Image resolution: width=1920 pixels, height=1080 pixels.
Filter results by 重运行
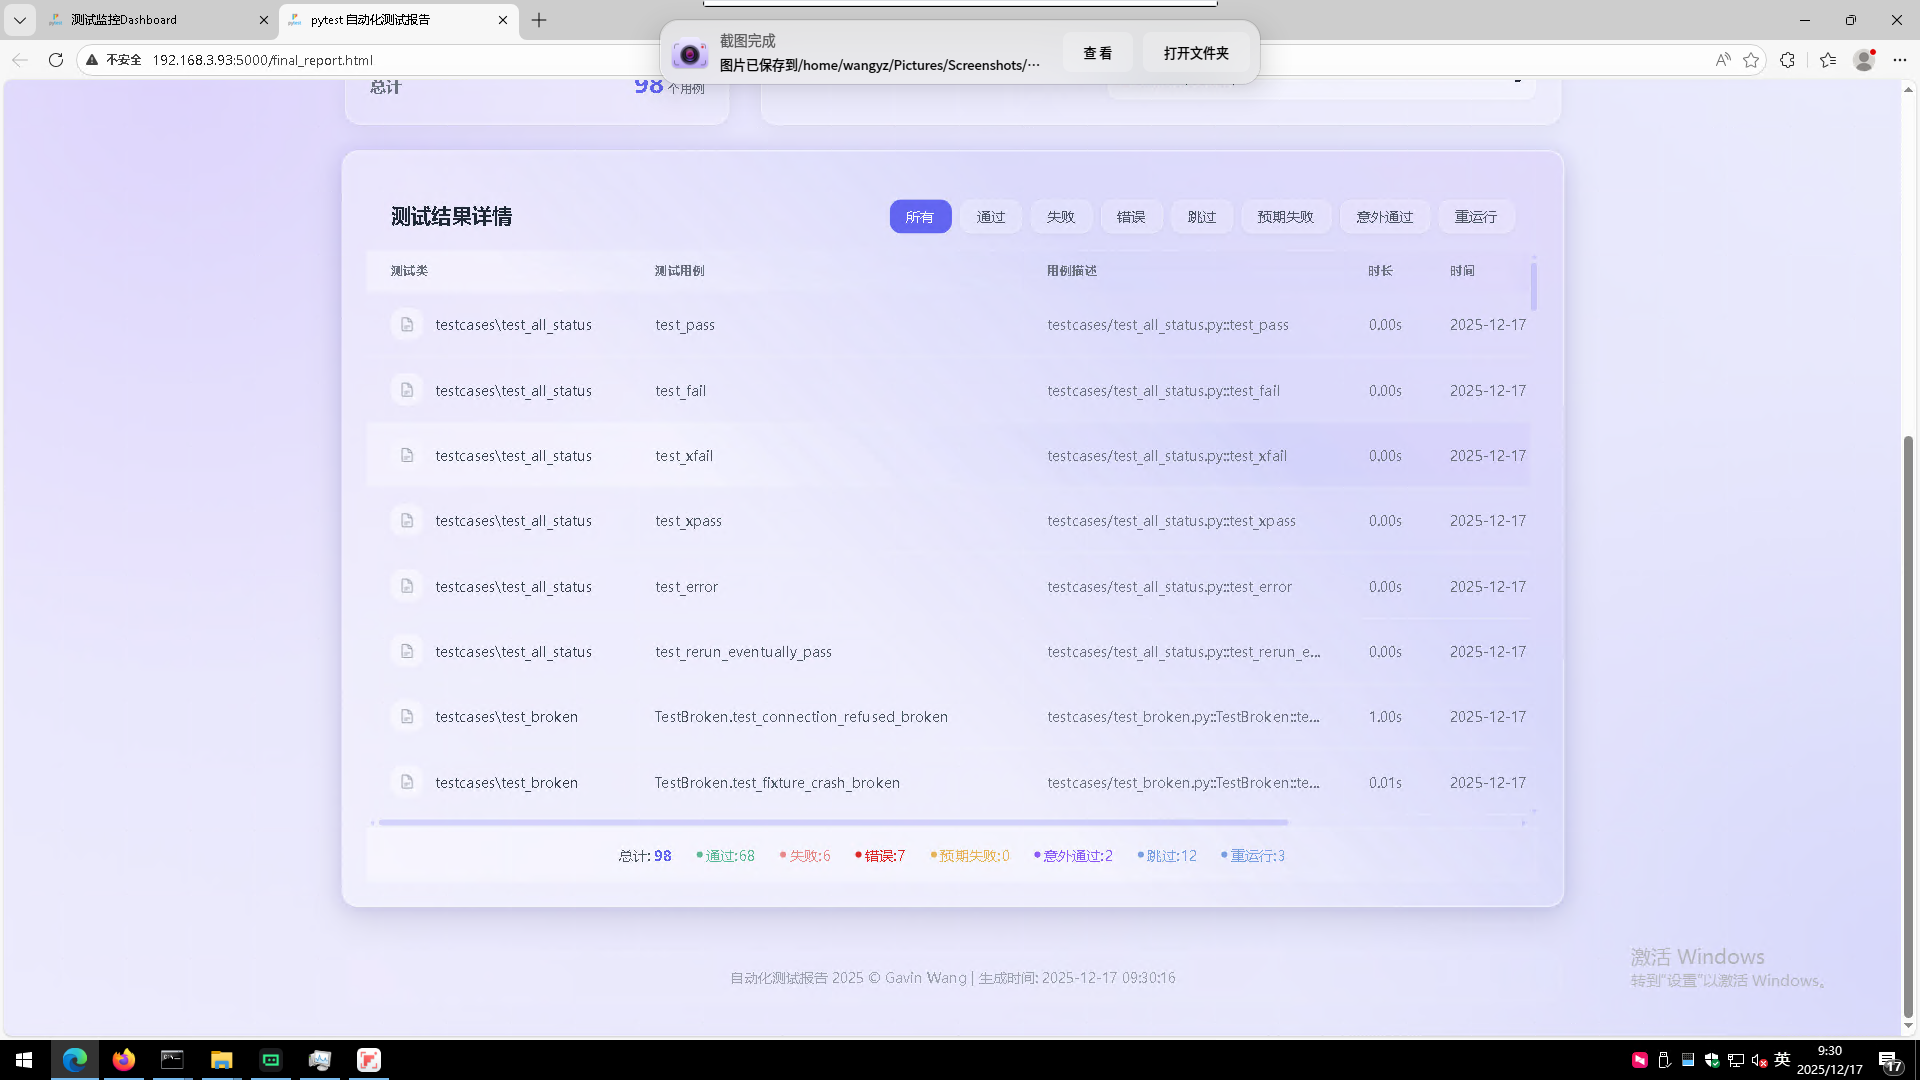1476,217
